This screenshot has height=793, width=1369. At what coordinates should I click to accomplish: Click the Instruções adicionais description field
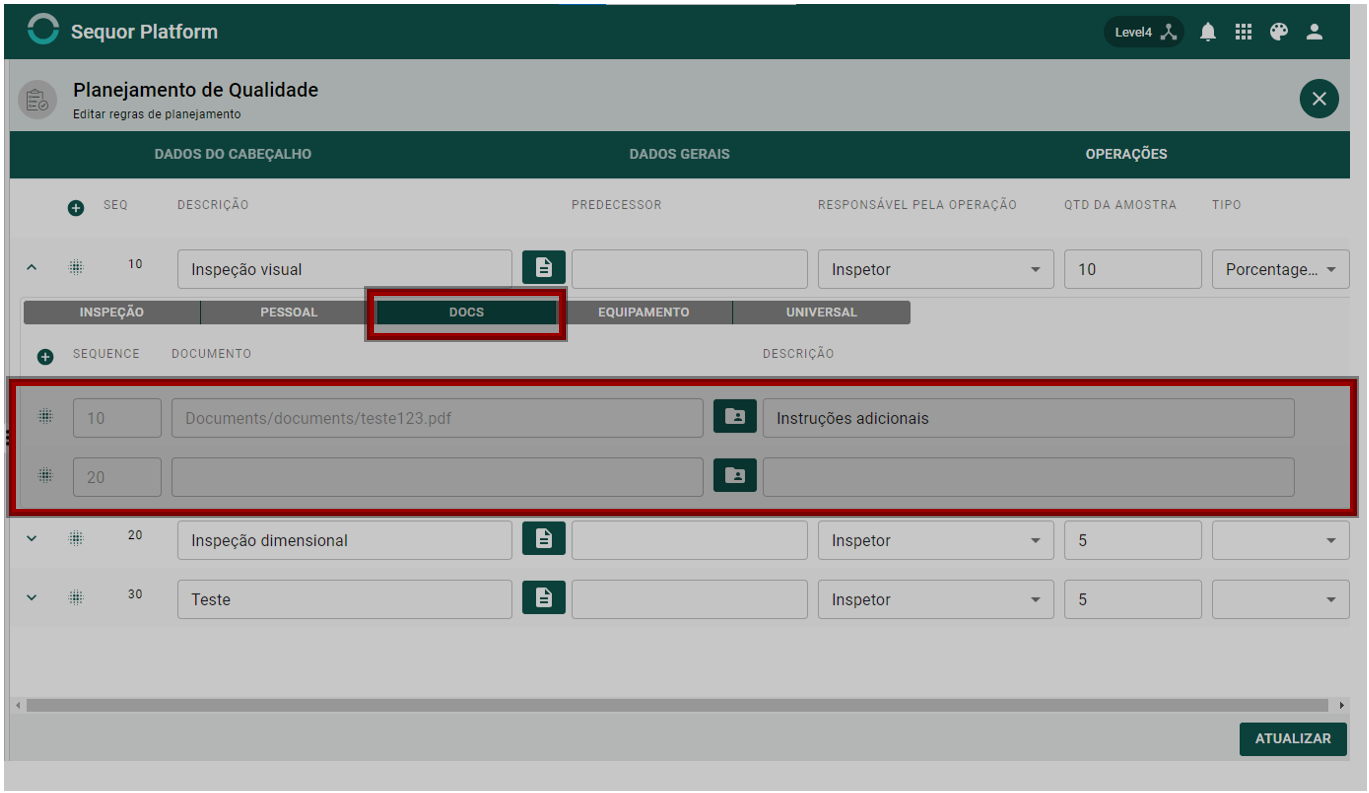click(x=1028, y=418)
